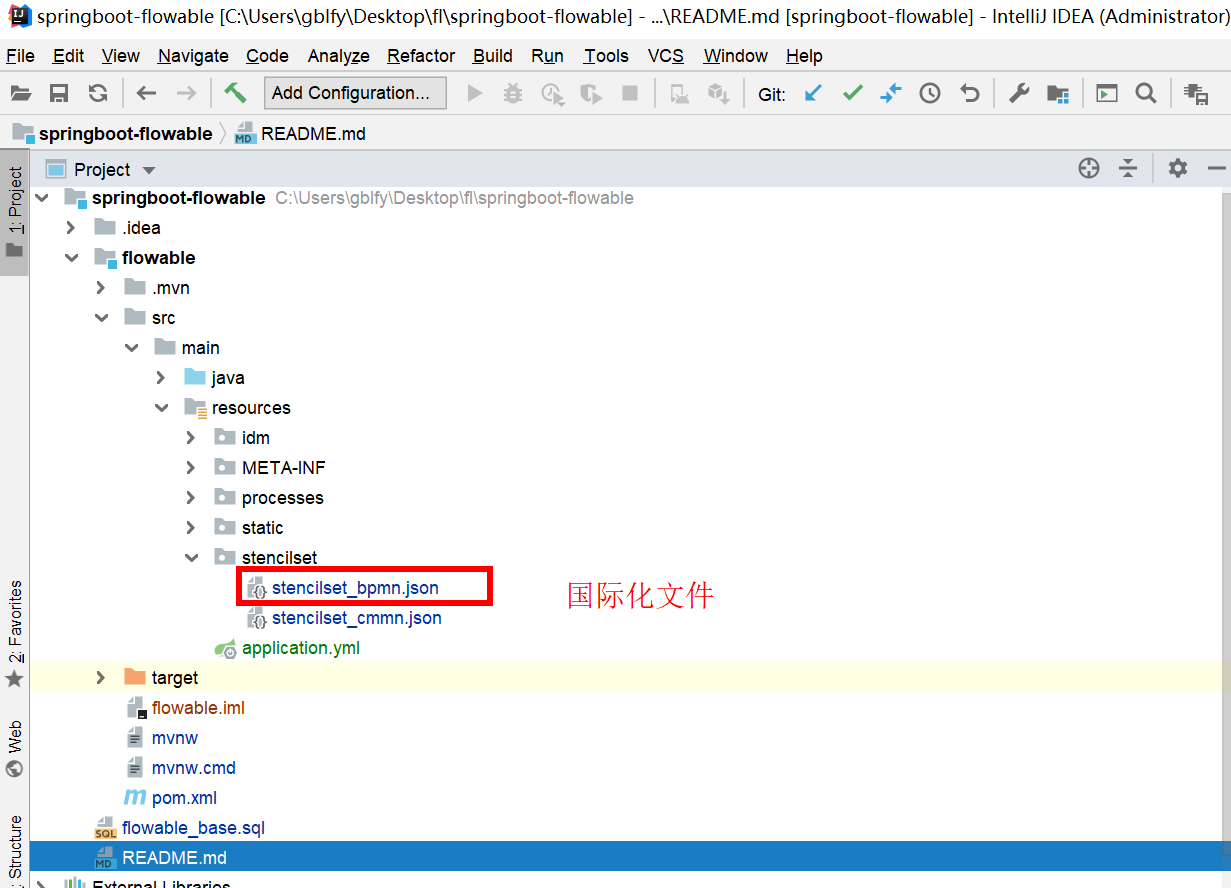The width and height of the screenshot is (1231, 888).
Task: Open Project panel gear options
Action: [1178, 168]
